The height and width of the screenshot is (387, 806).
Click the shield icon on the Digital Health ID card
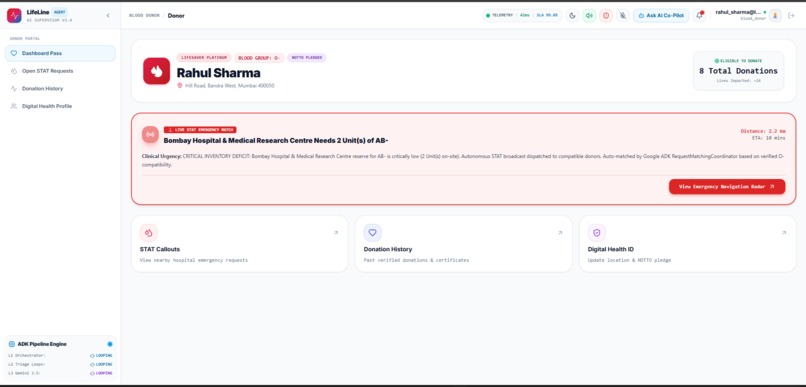pos(597,233)
